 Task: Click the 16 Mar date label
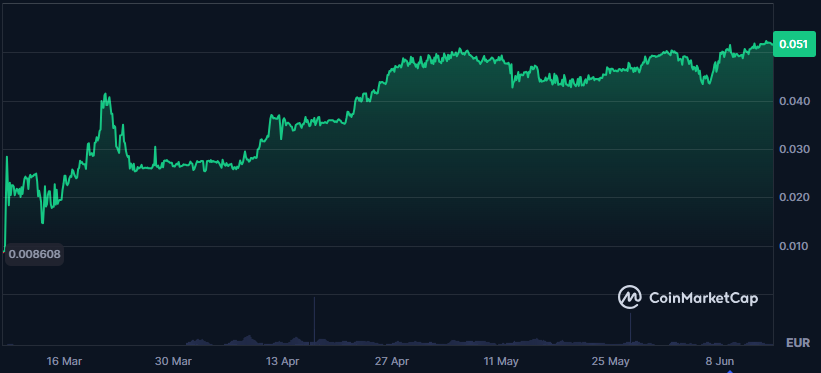[x=64, y=361]
